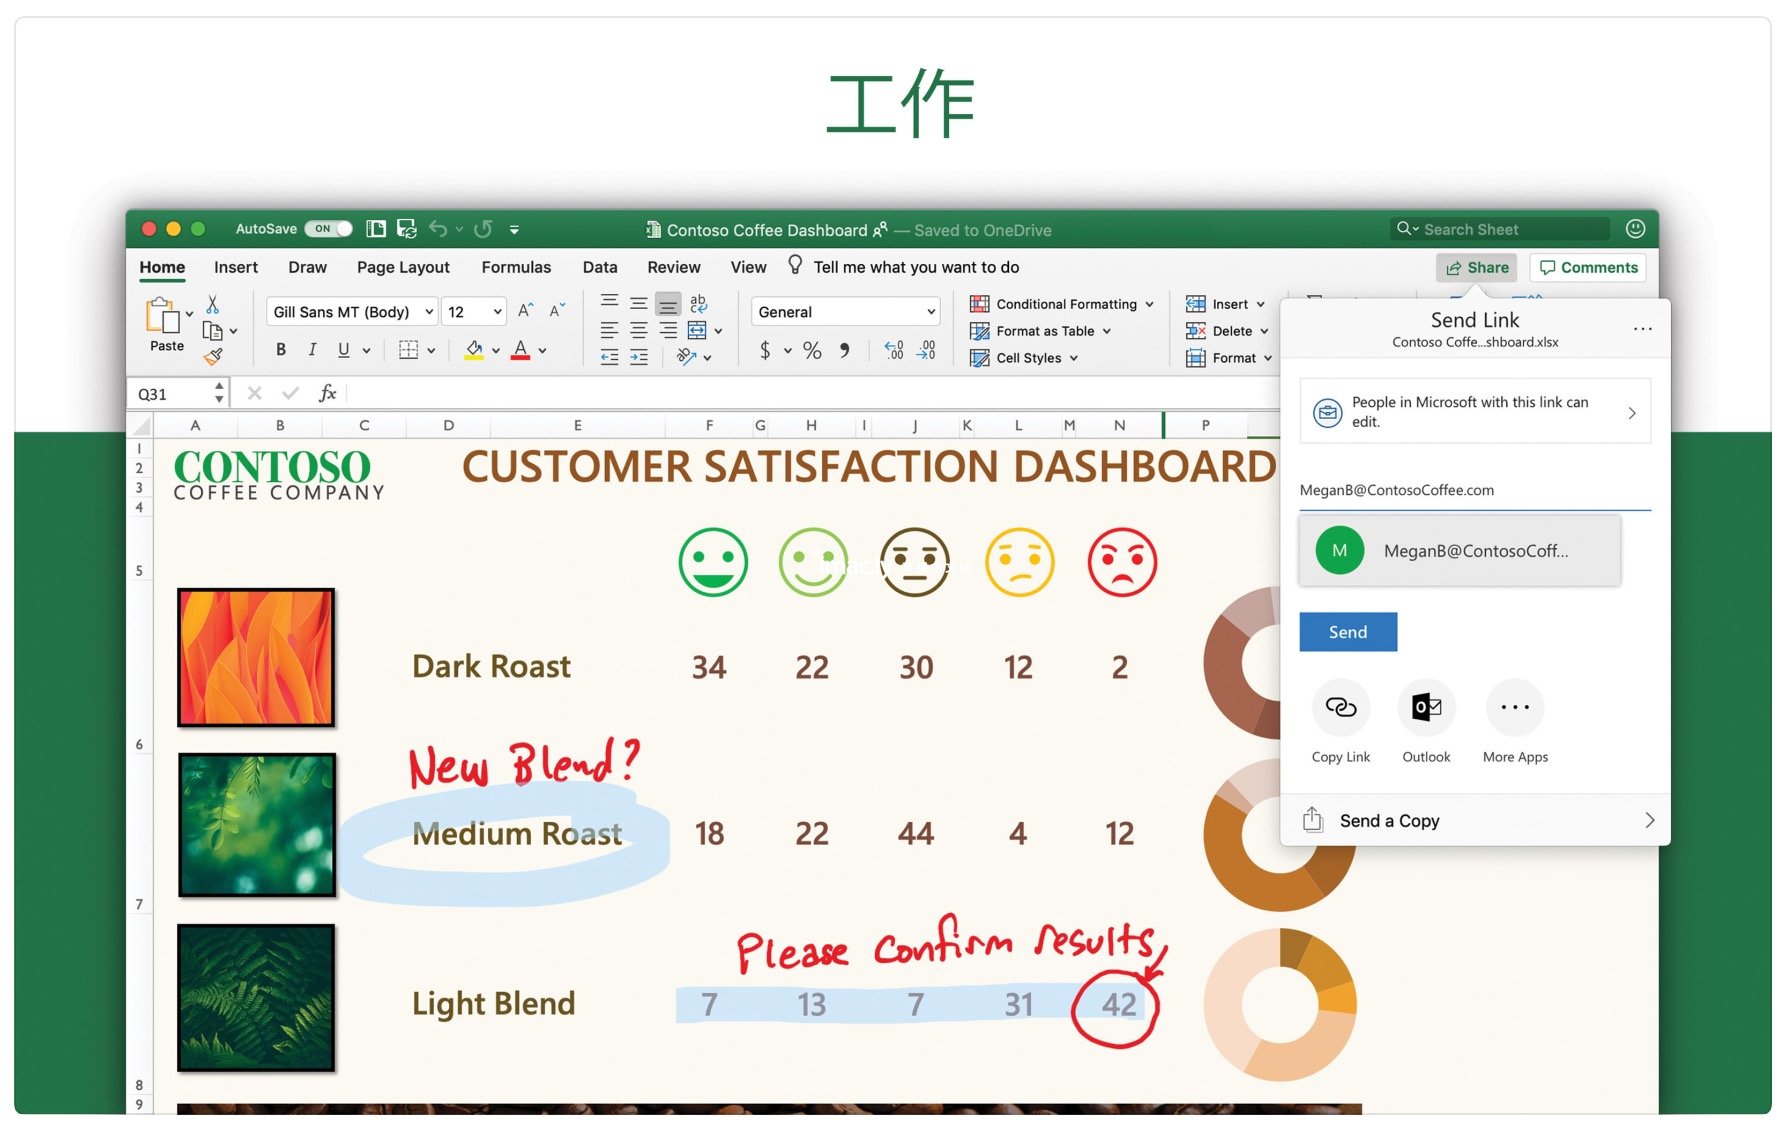Click the Search Sheet field
Screen dimensions: 1786x1130
coord(1500,229)
